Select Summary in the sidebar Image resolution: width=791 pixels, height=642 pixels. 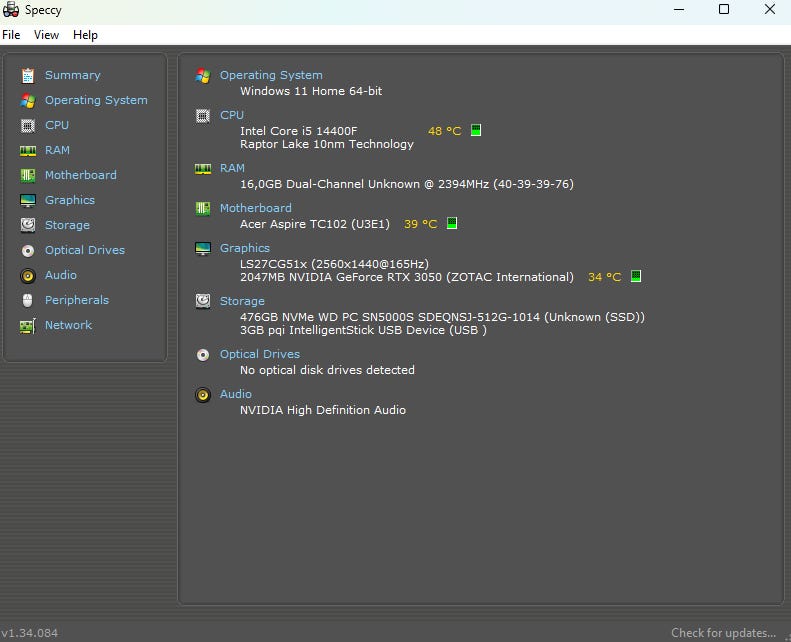click(x=73, y=75)
